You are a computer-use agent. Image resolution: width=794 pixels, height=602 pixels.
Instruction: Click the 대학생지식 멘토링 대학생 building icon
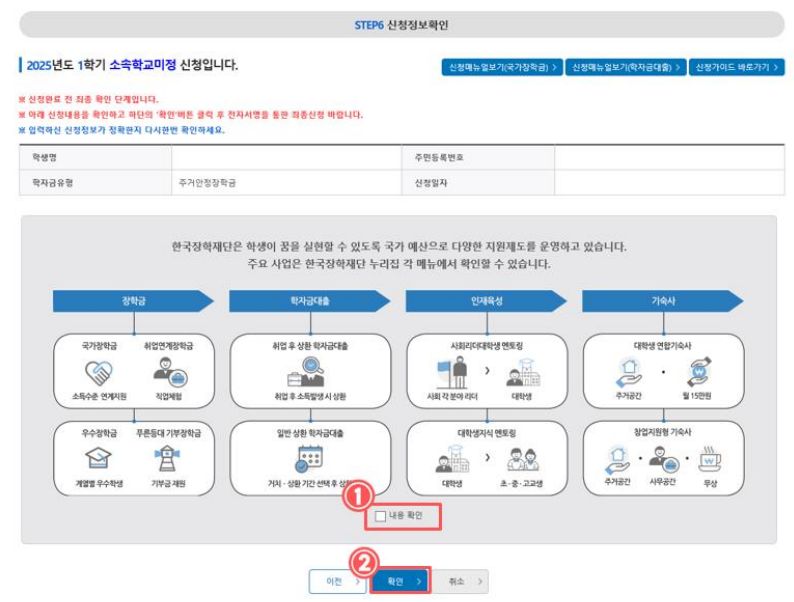point(452,459)
